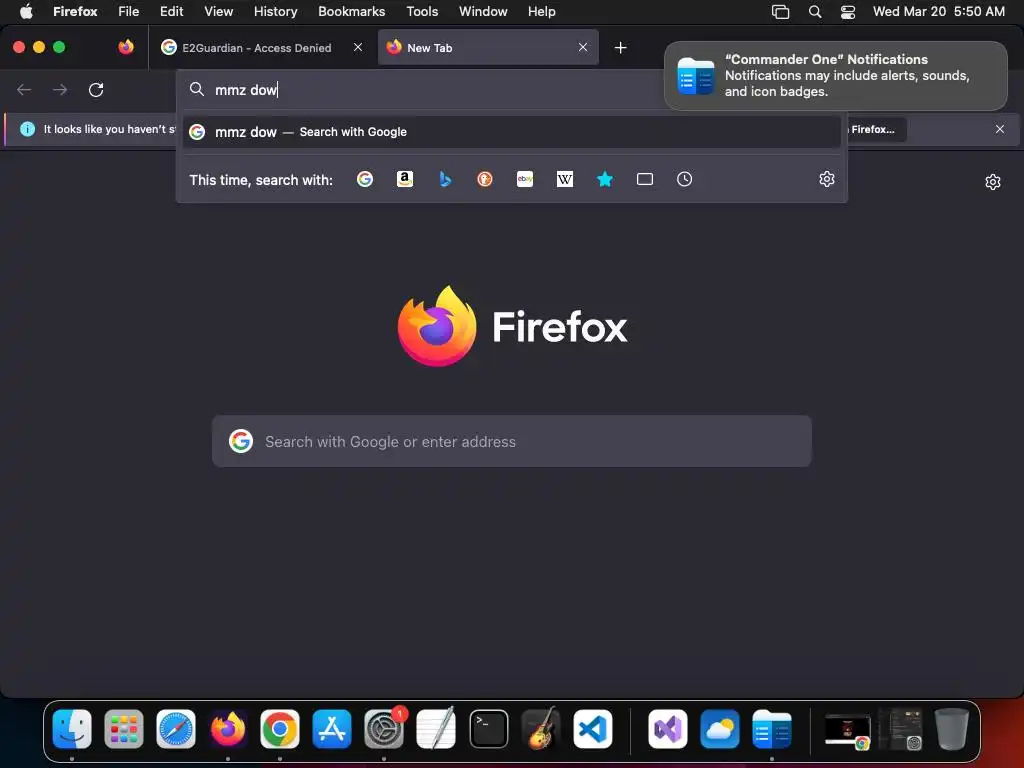Open Finder from the Dock
Image resolution: width=1024 pixels, height=768 pixels.
pos(72,729)
